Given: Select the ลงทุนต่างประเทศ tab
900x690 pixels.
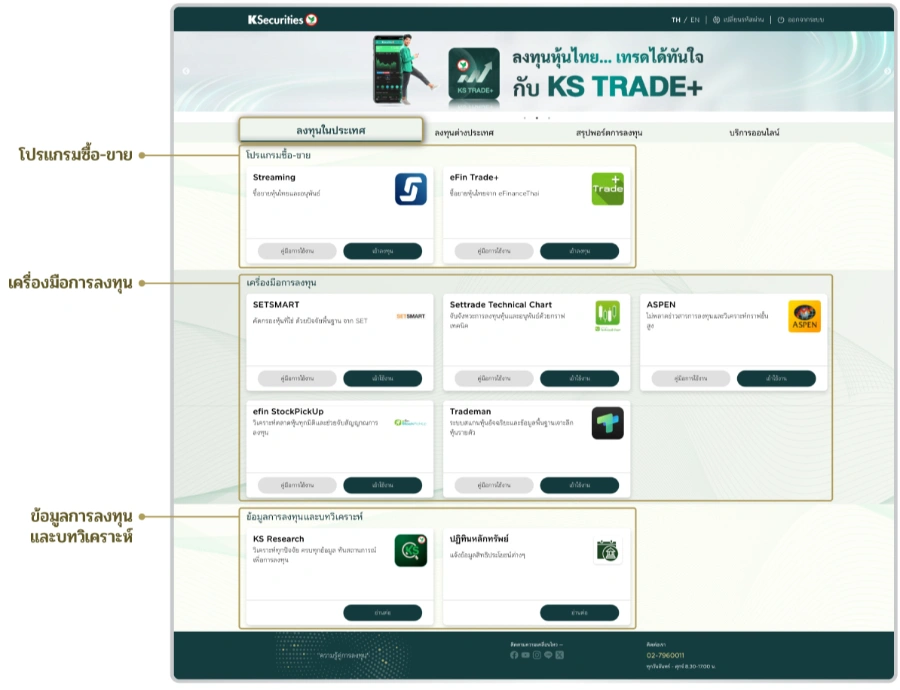Looking at the screenshot, I should click(x=464, y=132).
